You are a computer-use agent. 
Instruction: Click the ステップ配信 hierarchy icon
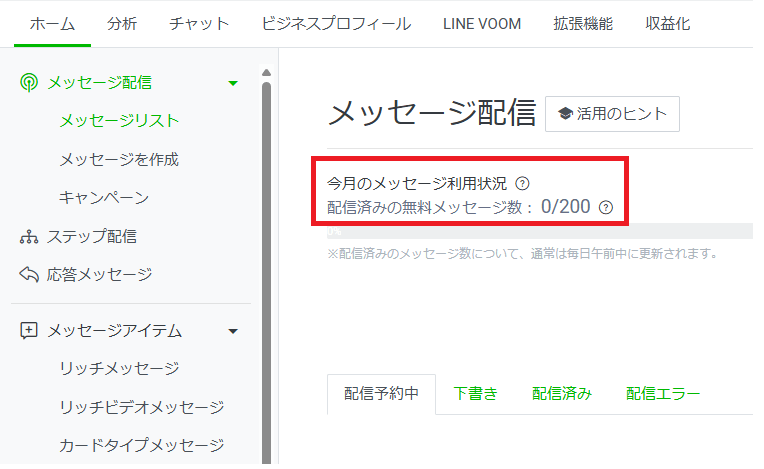pyautogui.click(x=29, y=237)
